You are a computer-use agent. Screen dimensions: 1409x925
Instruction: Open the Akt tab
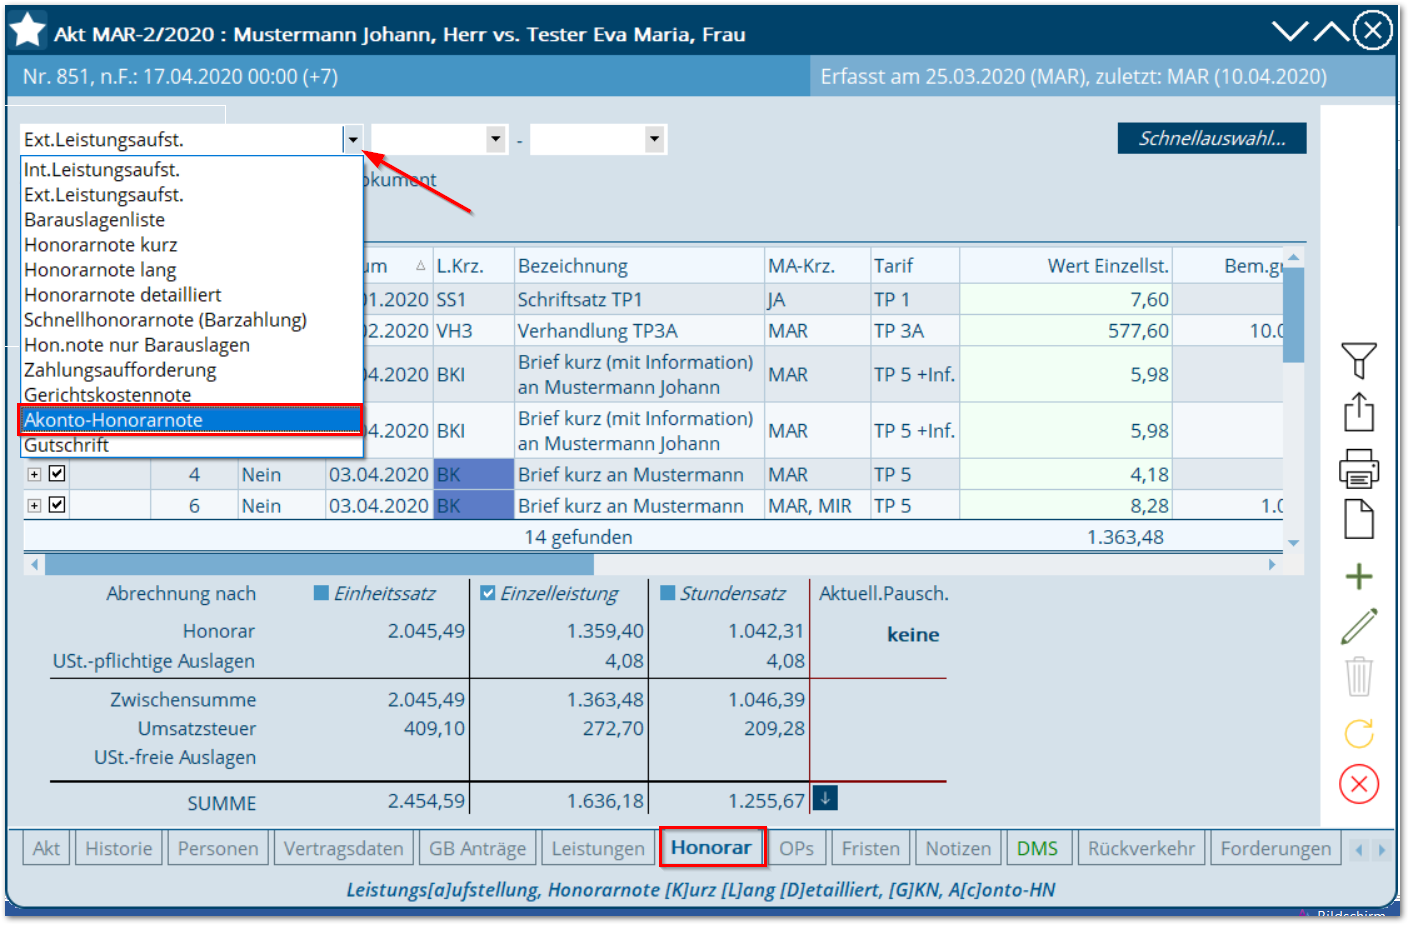coord(46,848)
